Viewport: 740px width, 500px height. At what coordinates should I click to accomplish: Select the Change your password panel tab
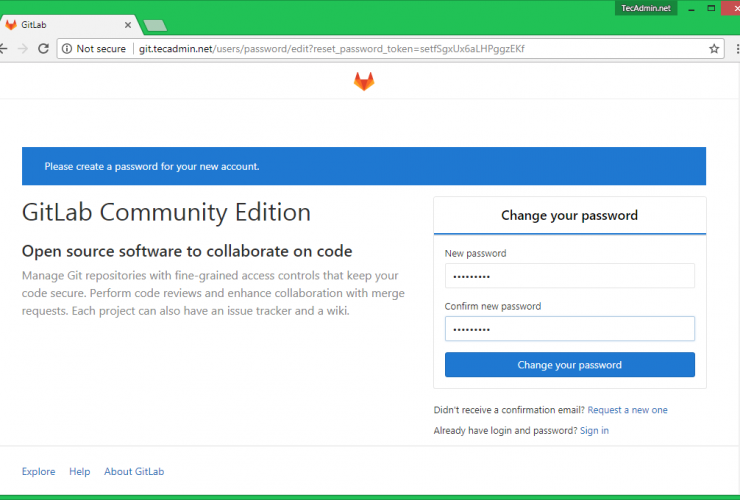(569, 215)
